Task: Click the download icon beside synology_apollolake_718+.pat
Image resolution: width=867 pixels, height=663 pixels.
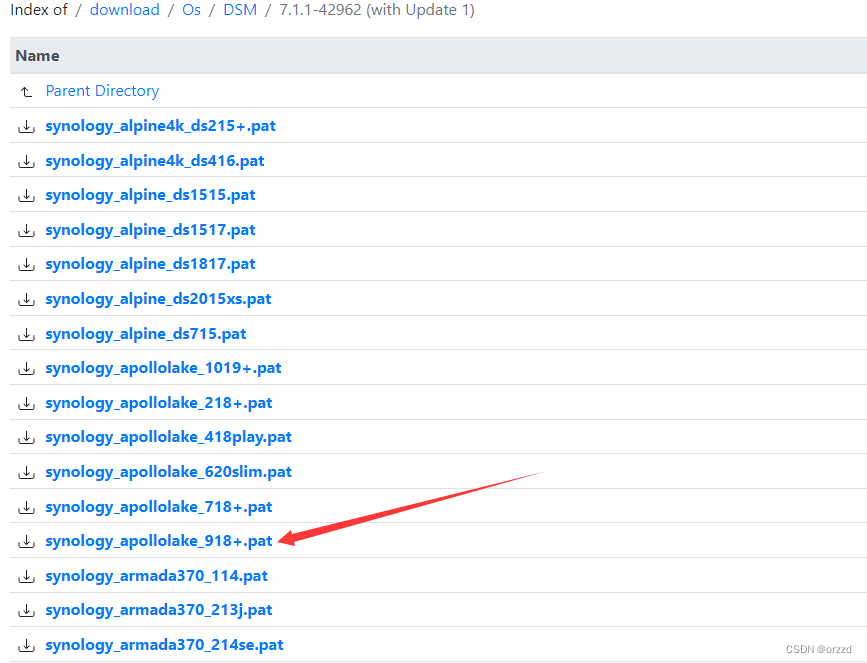Action: click(x=26, y=508)
